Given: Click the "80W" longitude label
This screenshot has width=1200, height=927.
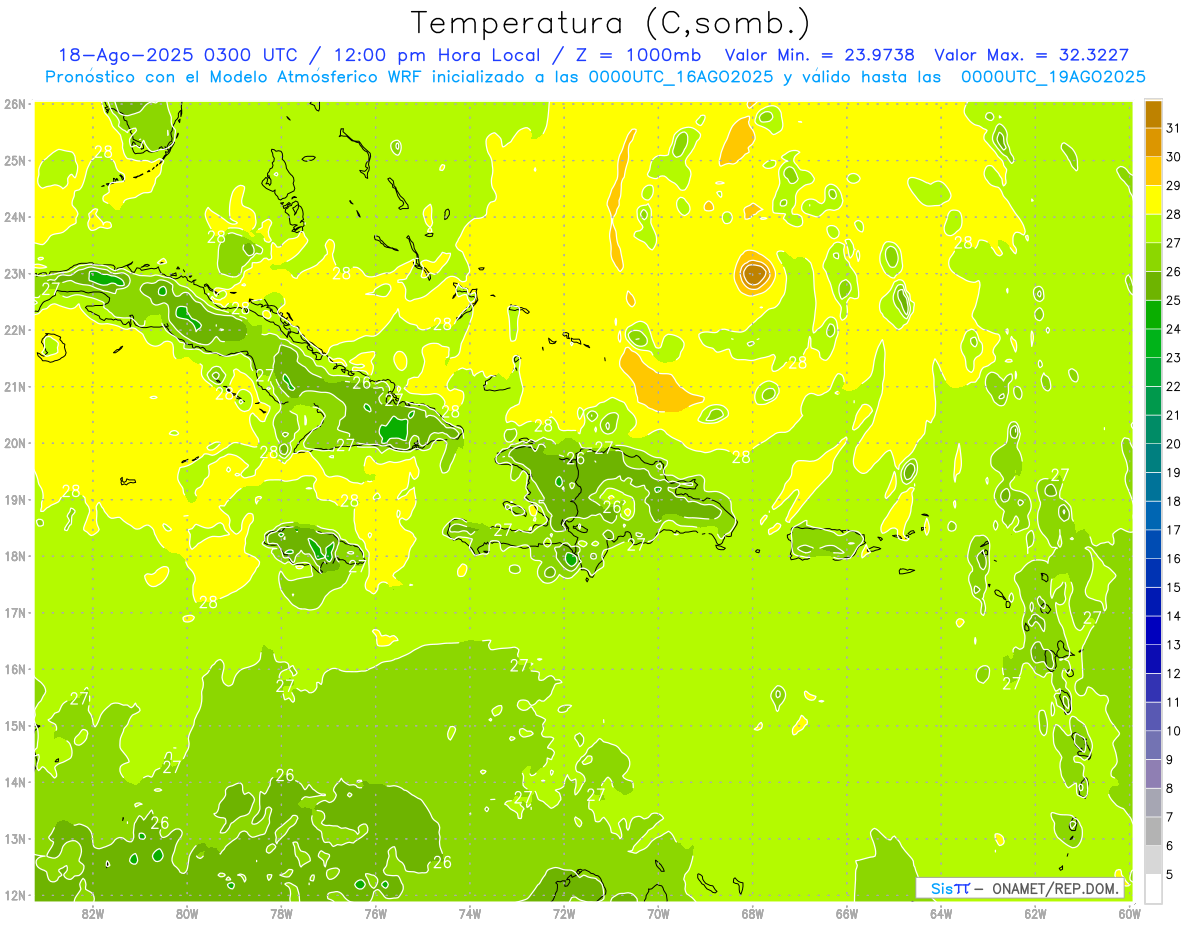Looking at the screenshot, I should pos(187,913).
